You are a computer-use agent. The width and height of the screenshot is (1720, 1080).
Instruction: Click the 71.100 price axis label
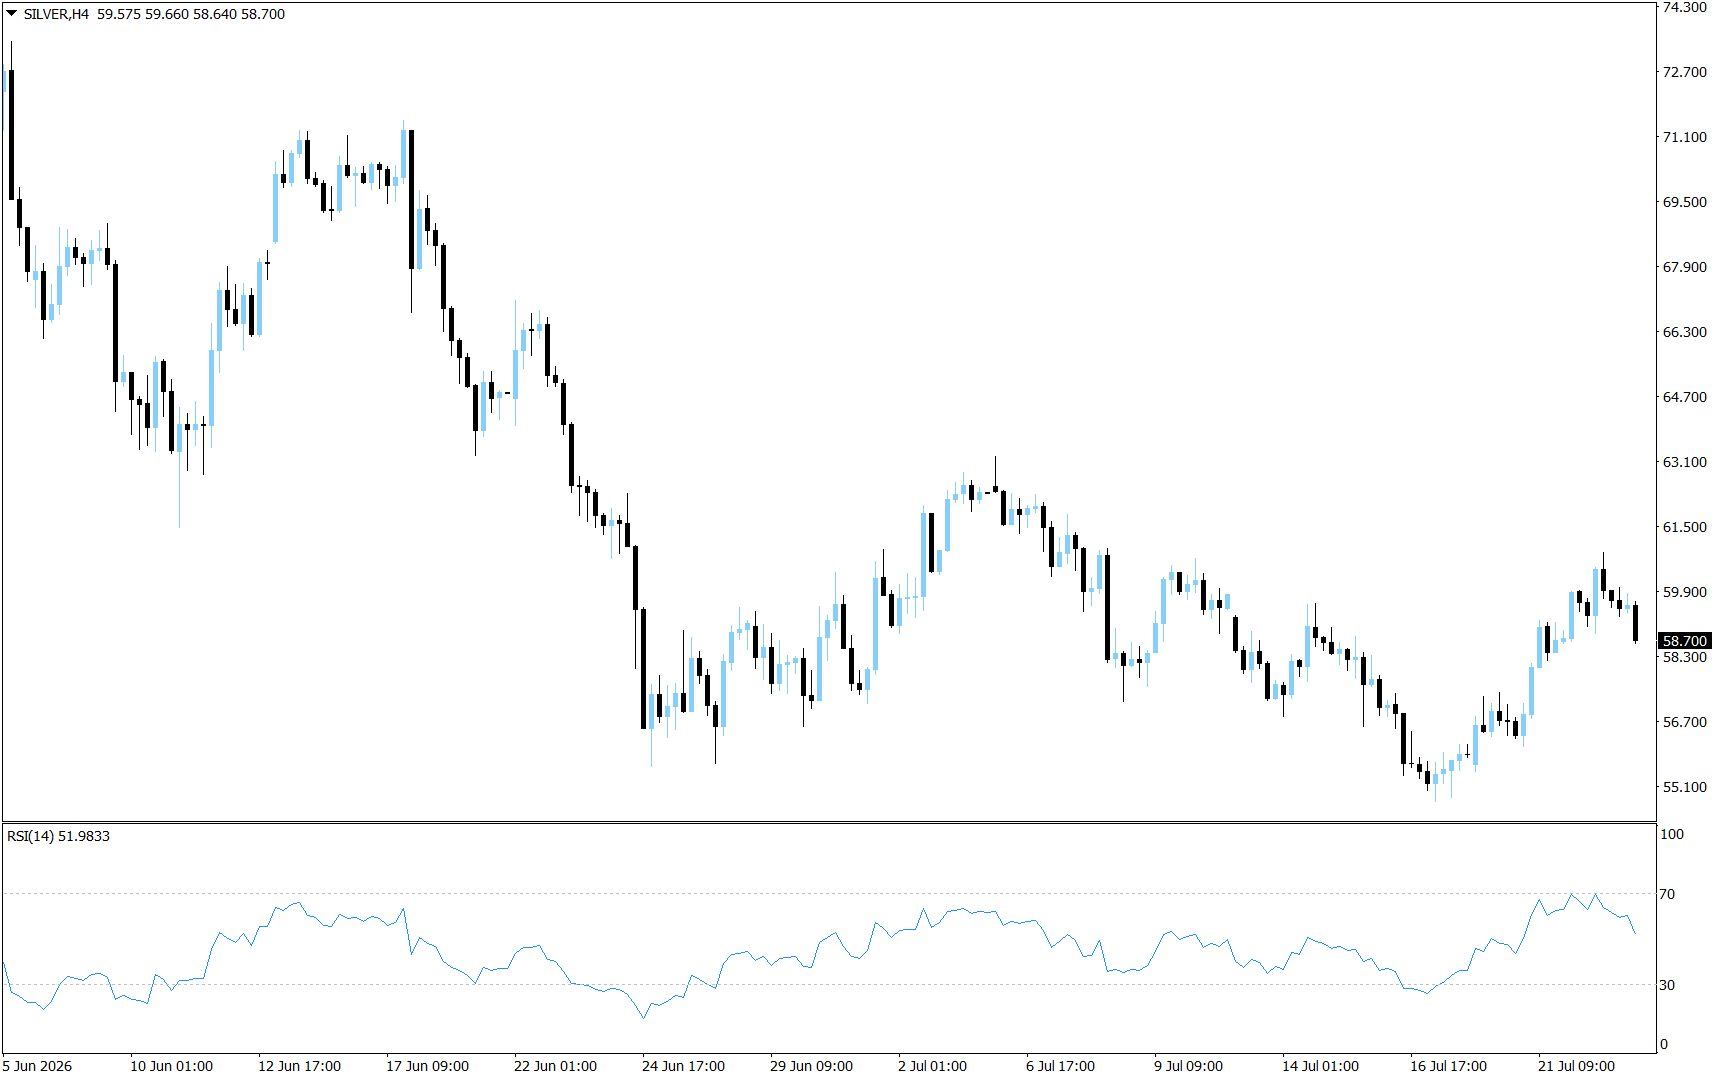1684,137
